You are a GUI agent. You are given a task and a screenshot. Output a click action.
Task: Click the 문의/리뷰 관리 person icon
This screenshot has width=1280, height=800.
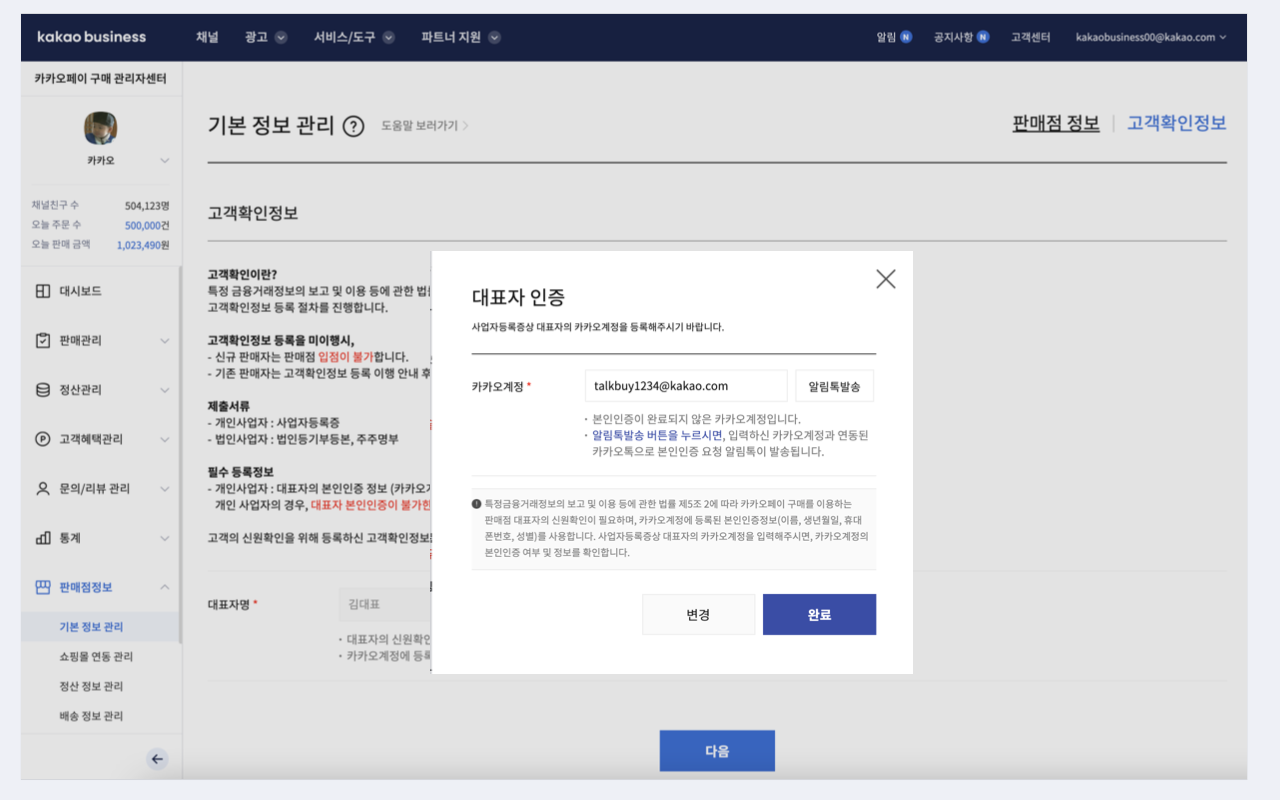(42, 488)
